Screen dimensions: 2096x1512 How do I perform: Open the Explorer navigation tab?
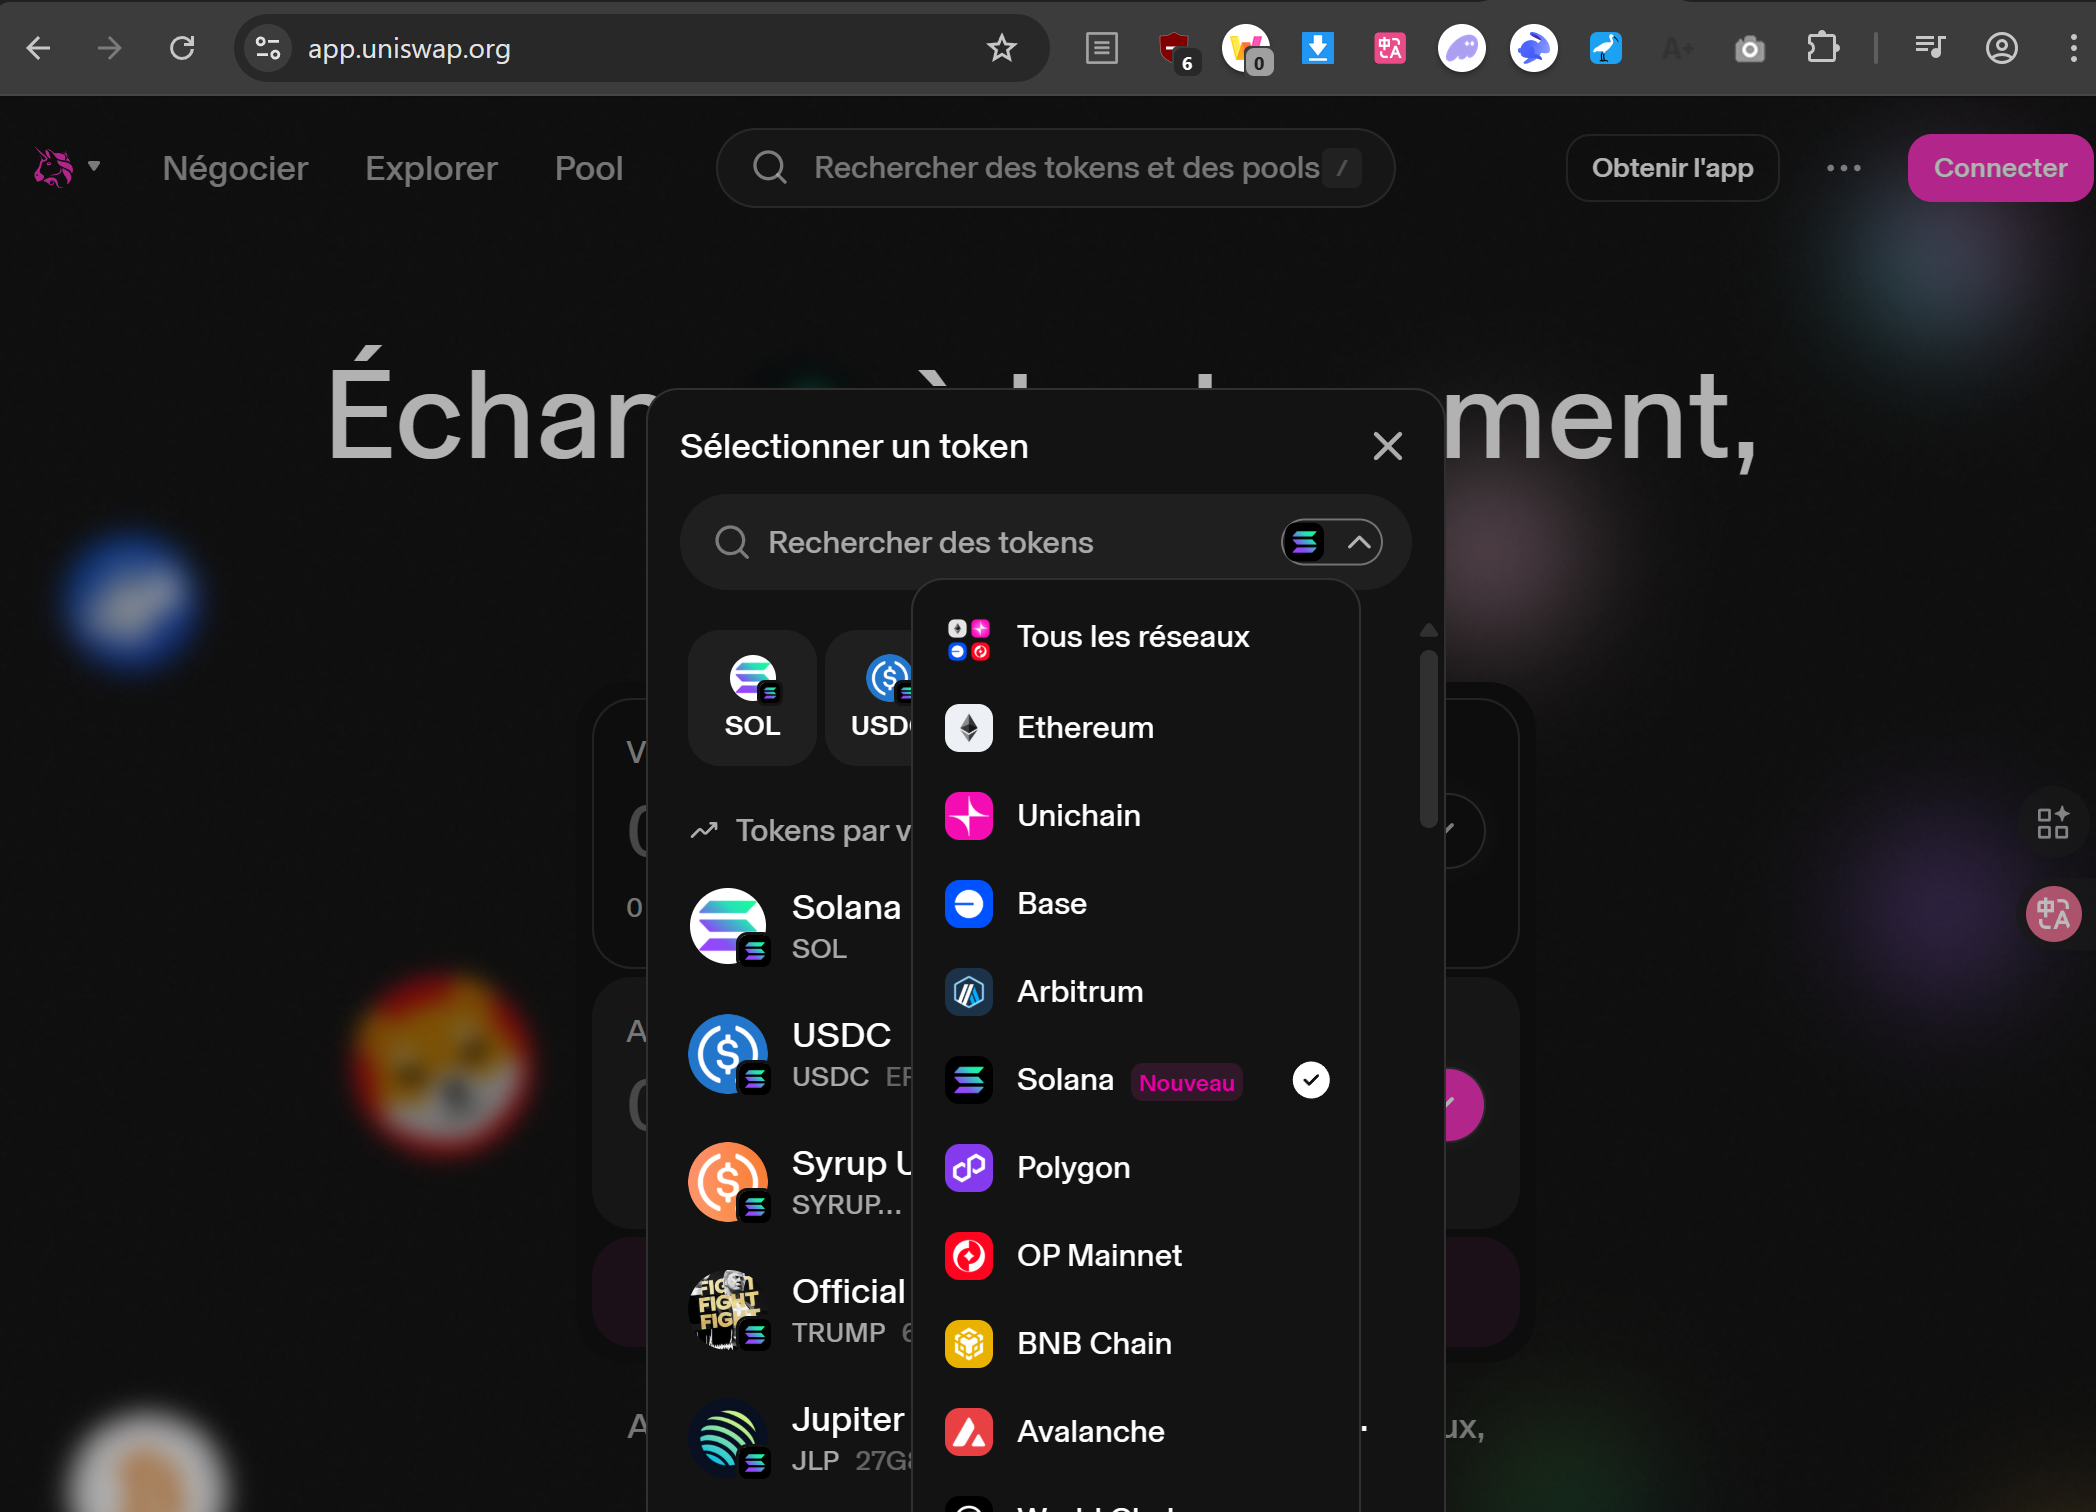431,168
